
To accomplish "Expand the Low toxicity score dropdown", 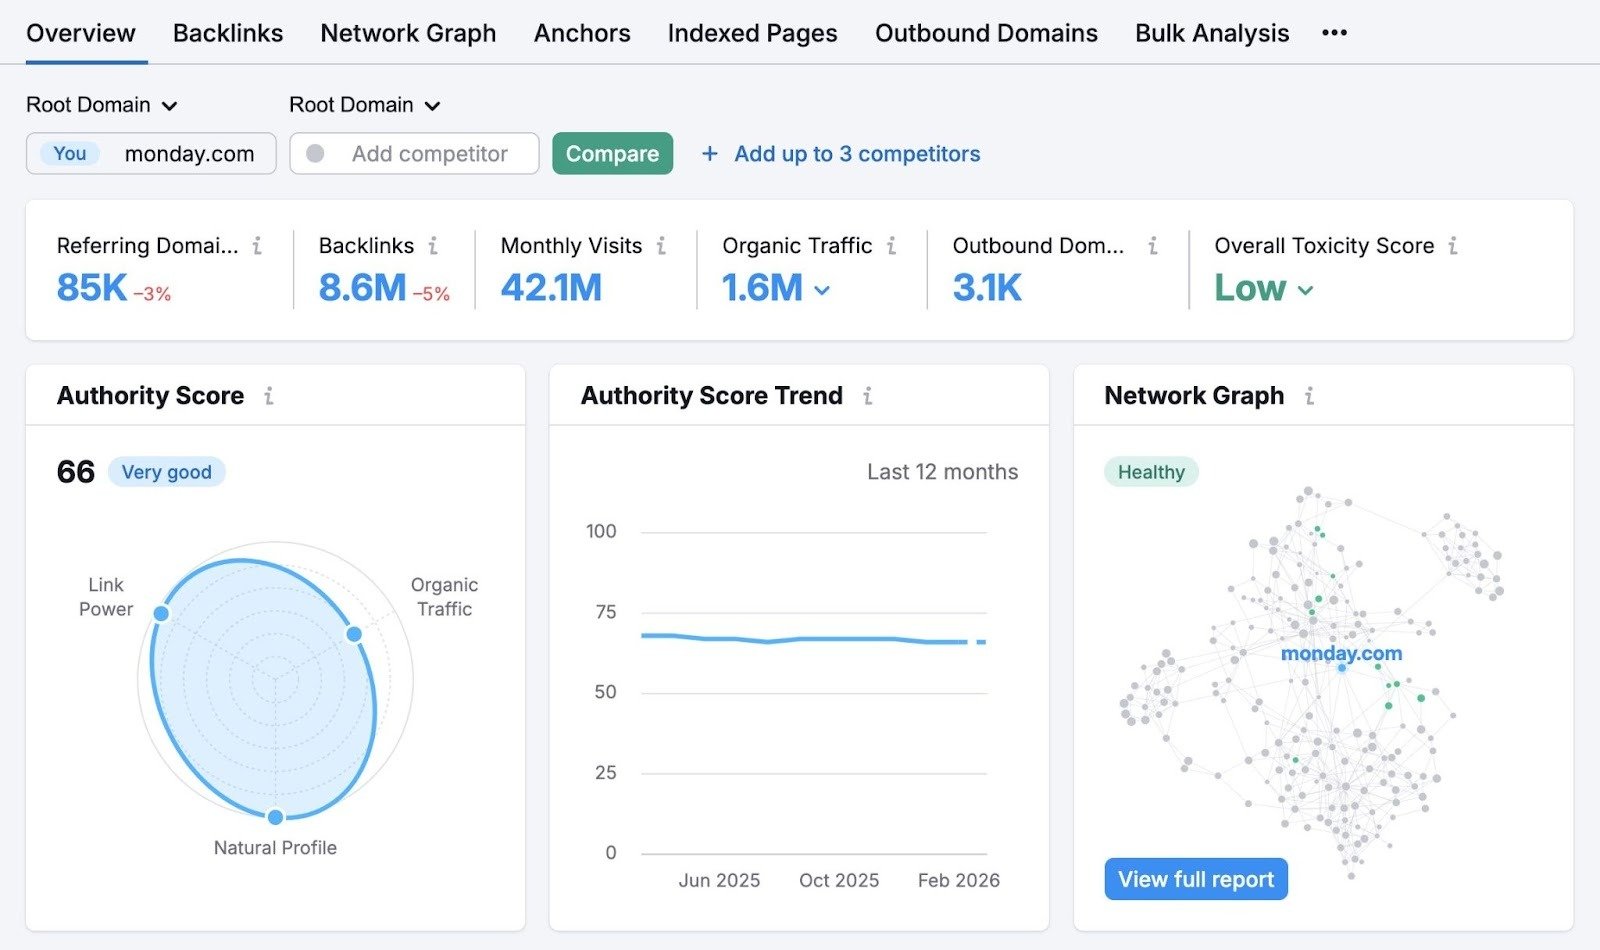I will click(1305, 290).
